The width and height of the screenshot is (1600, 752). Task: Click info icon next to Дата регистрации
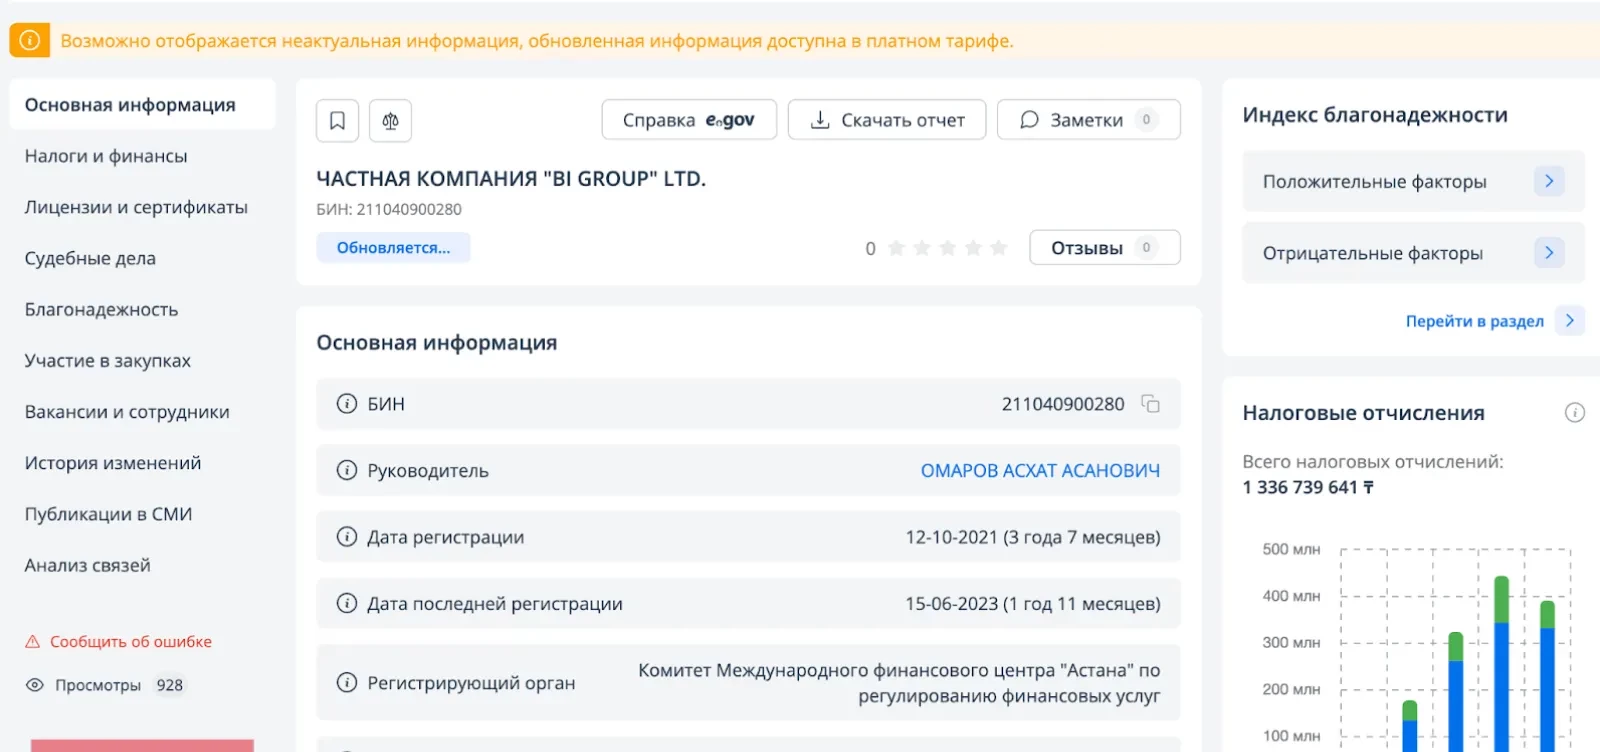(347, 537)
